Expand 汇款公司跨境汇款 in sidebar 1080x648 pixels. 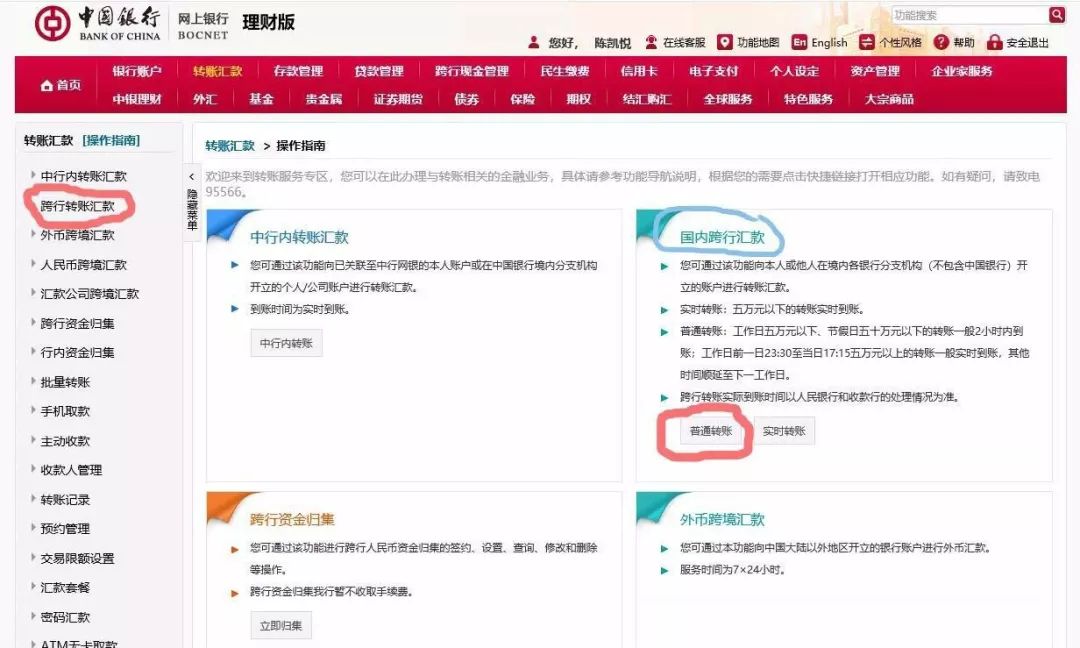[x=90, y=294]
